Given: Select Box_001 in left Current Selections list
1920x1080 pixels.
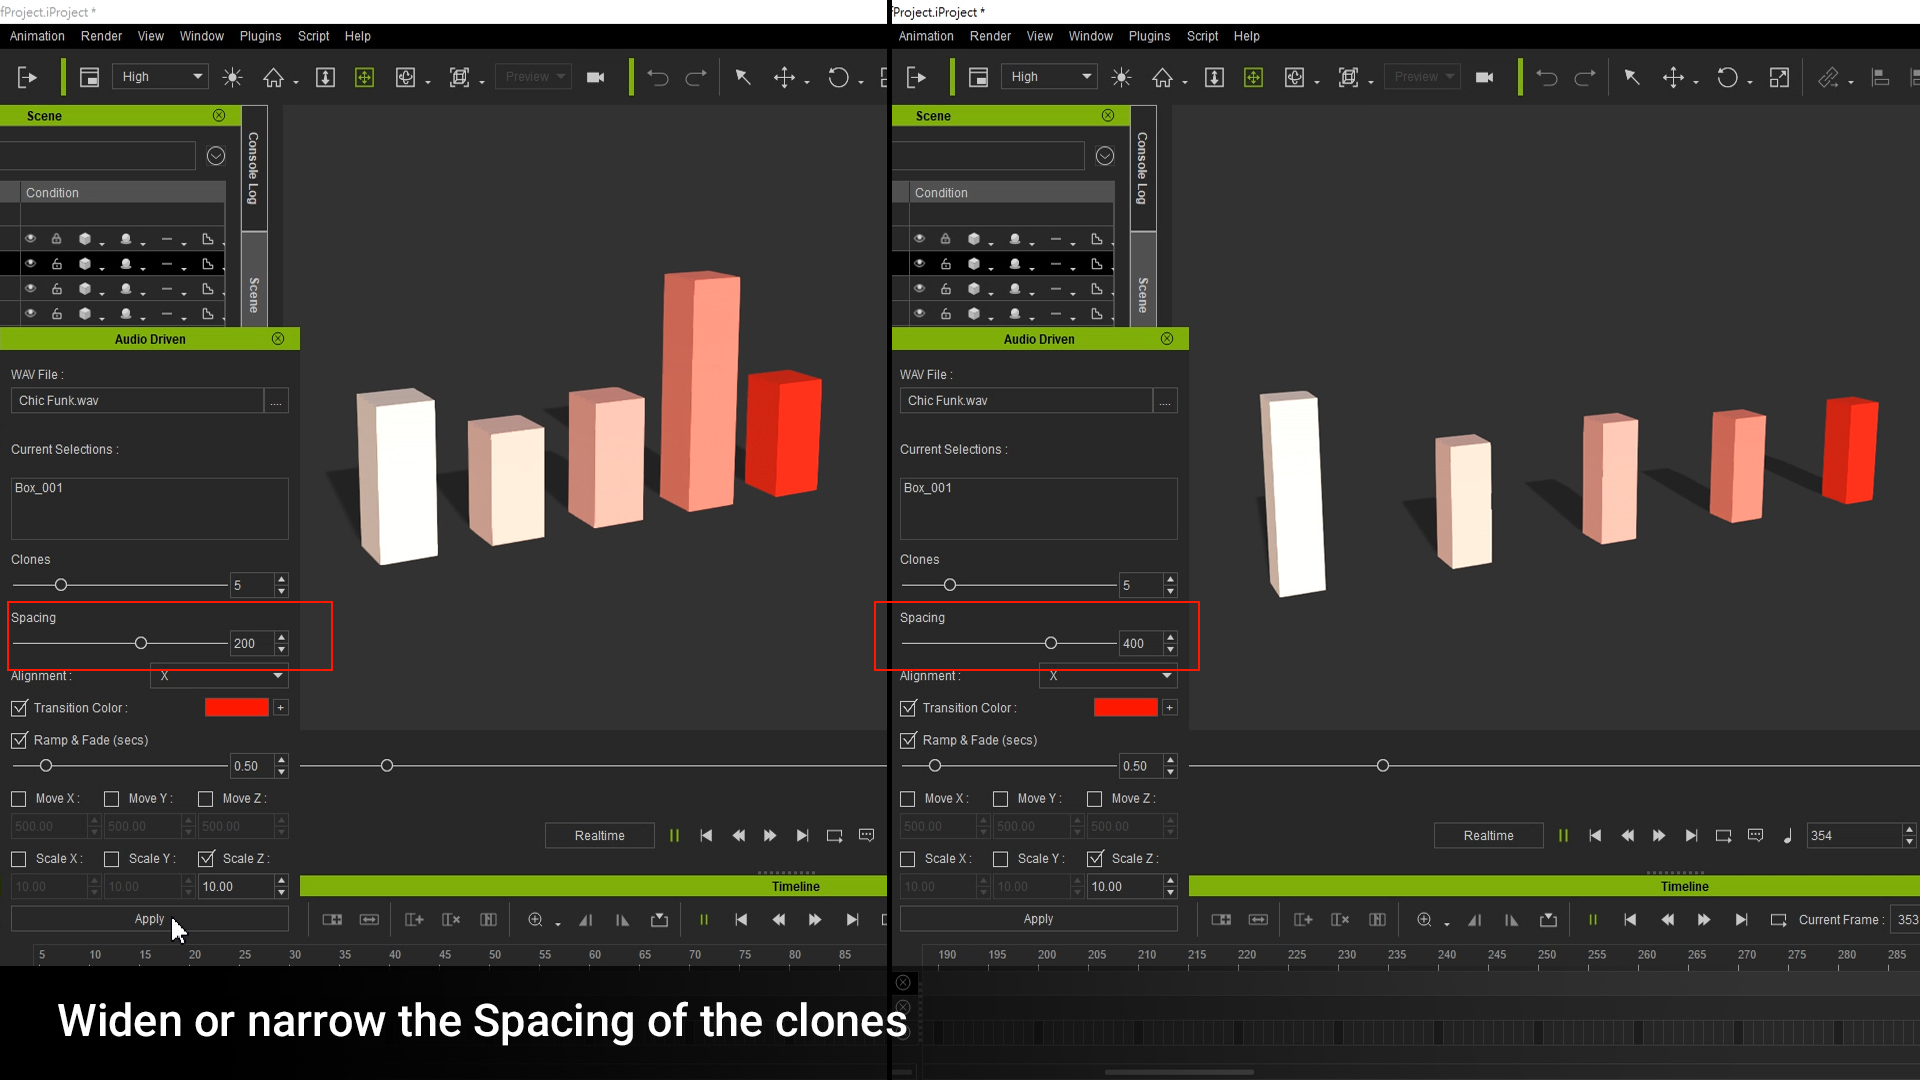Looking at the screenshot, I should click(x=39, y=488).
